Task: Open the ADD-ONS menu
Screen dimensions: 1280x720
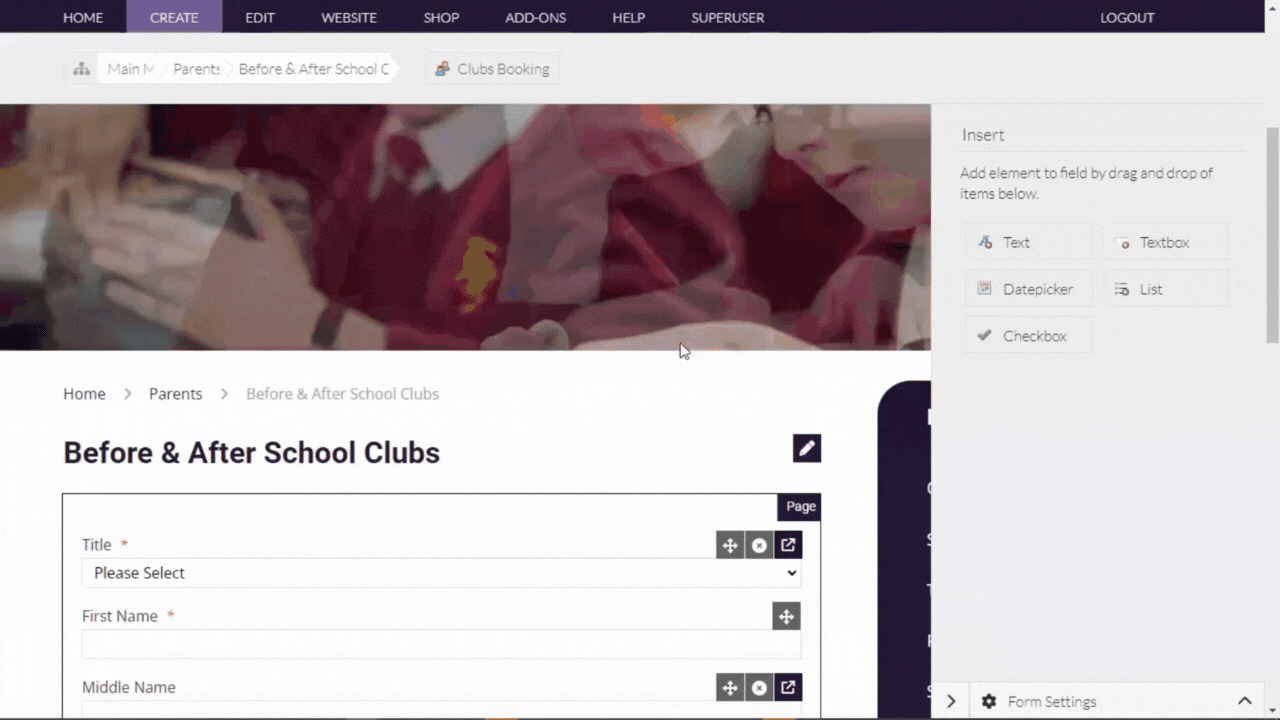Action: [535, 17]
